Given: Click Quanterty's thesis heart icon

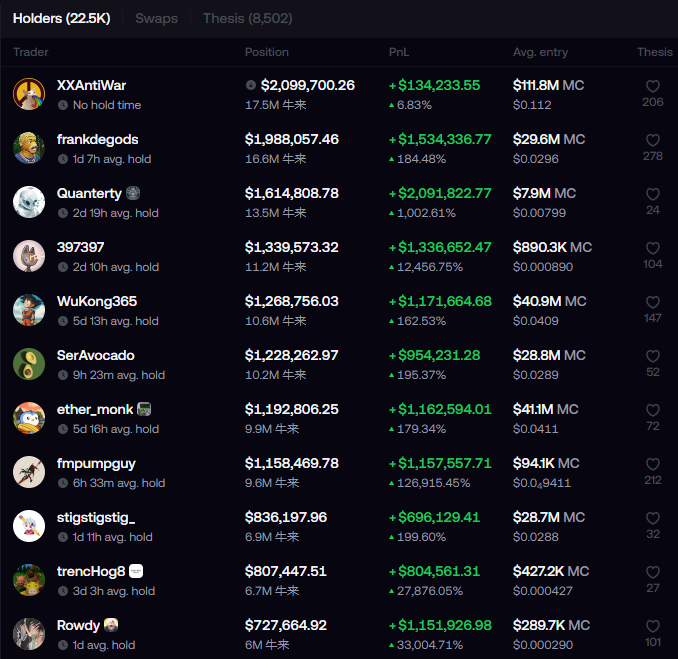Looking at the screenshot, I should [x=652, y=194].
